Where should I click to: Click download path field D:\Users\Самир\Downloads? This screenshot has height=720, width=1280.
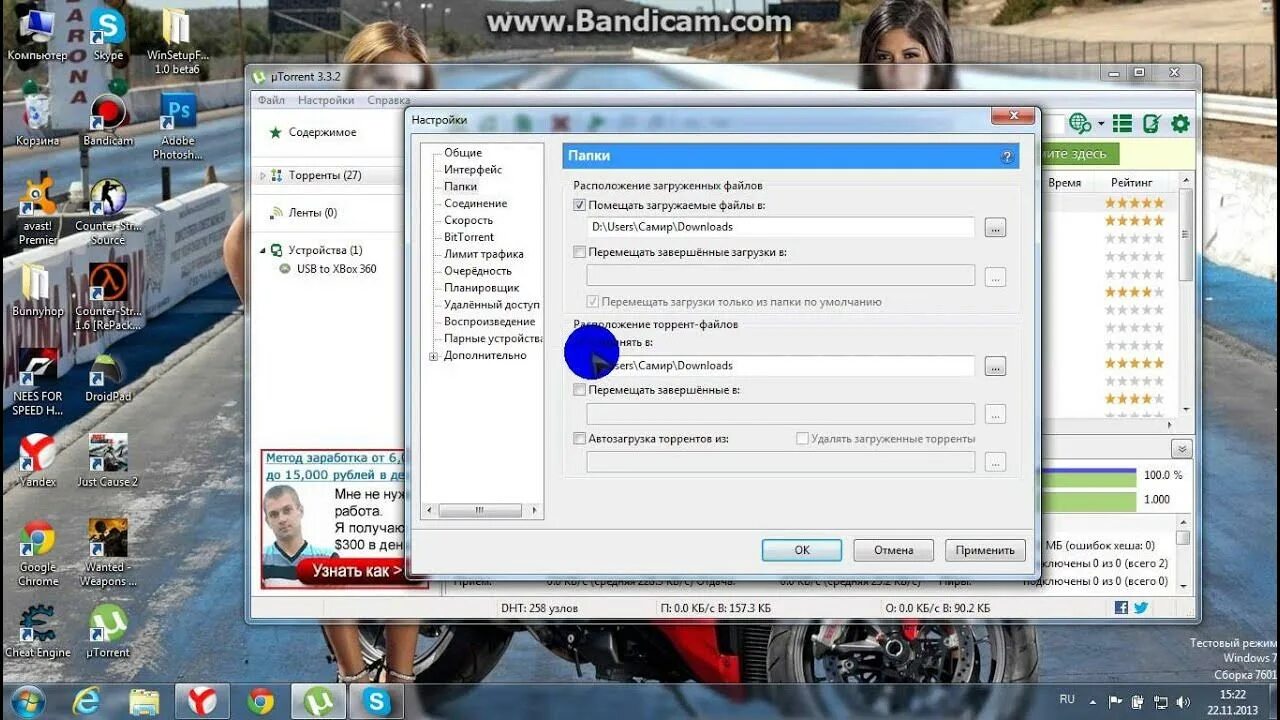(780, 227)
